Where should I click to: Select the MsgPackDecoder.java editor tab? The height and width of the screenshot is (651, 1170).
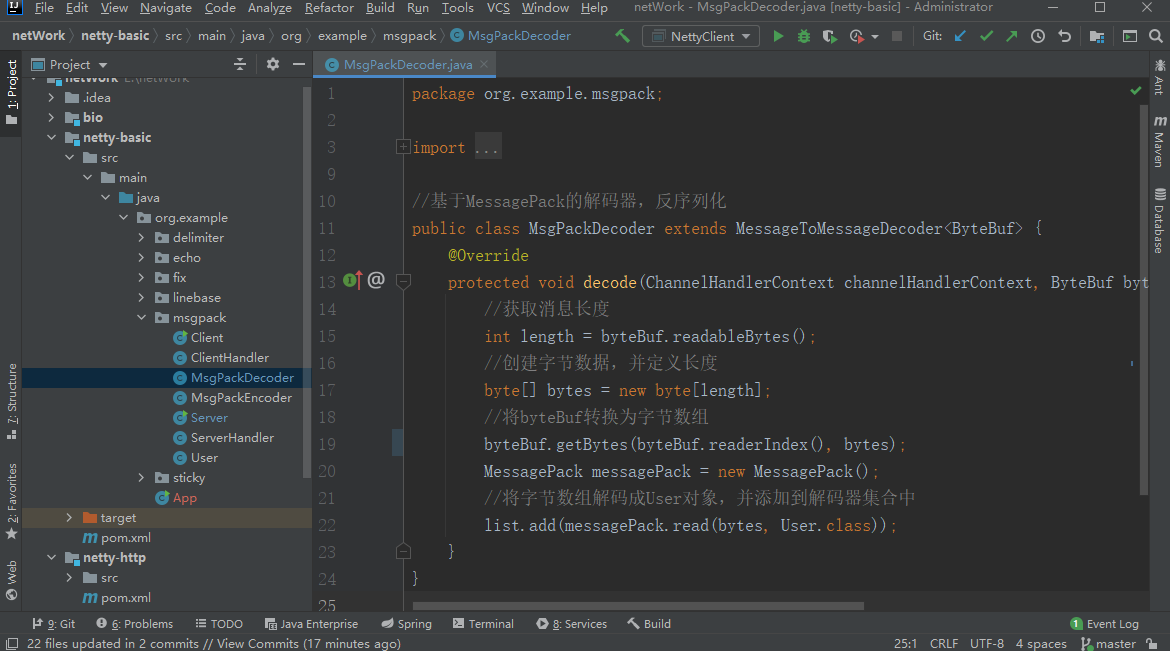pos(407,64)
